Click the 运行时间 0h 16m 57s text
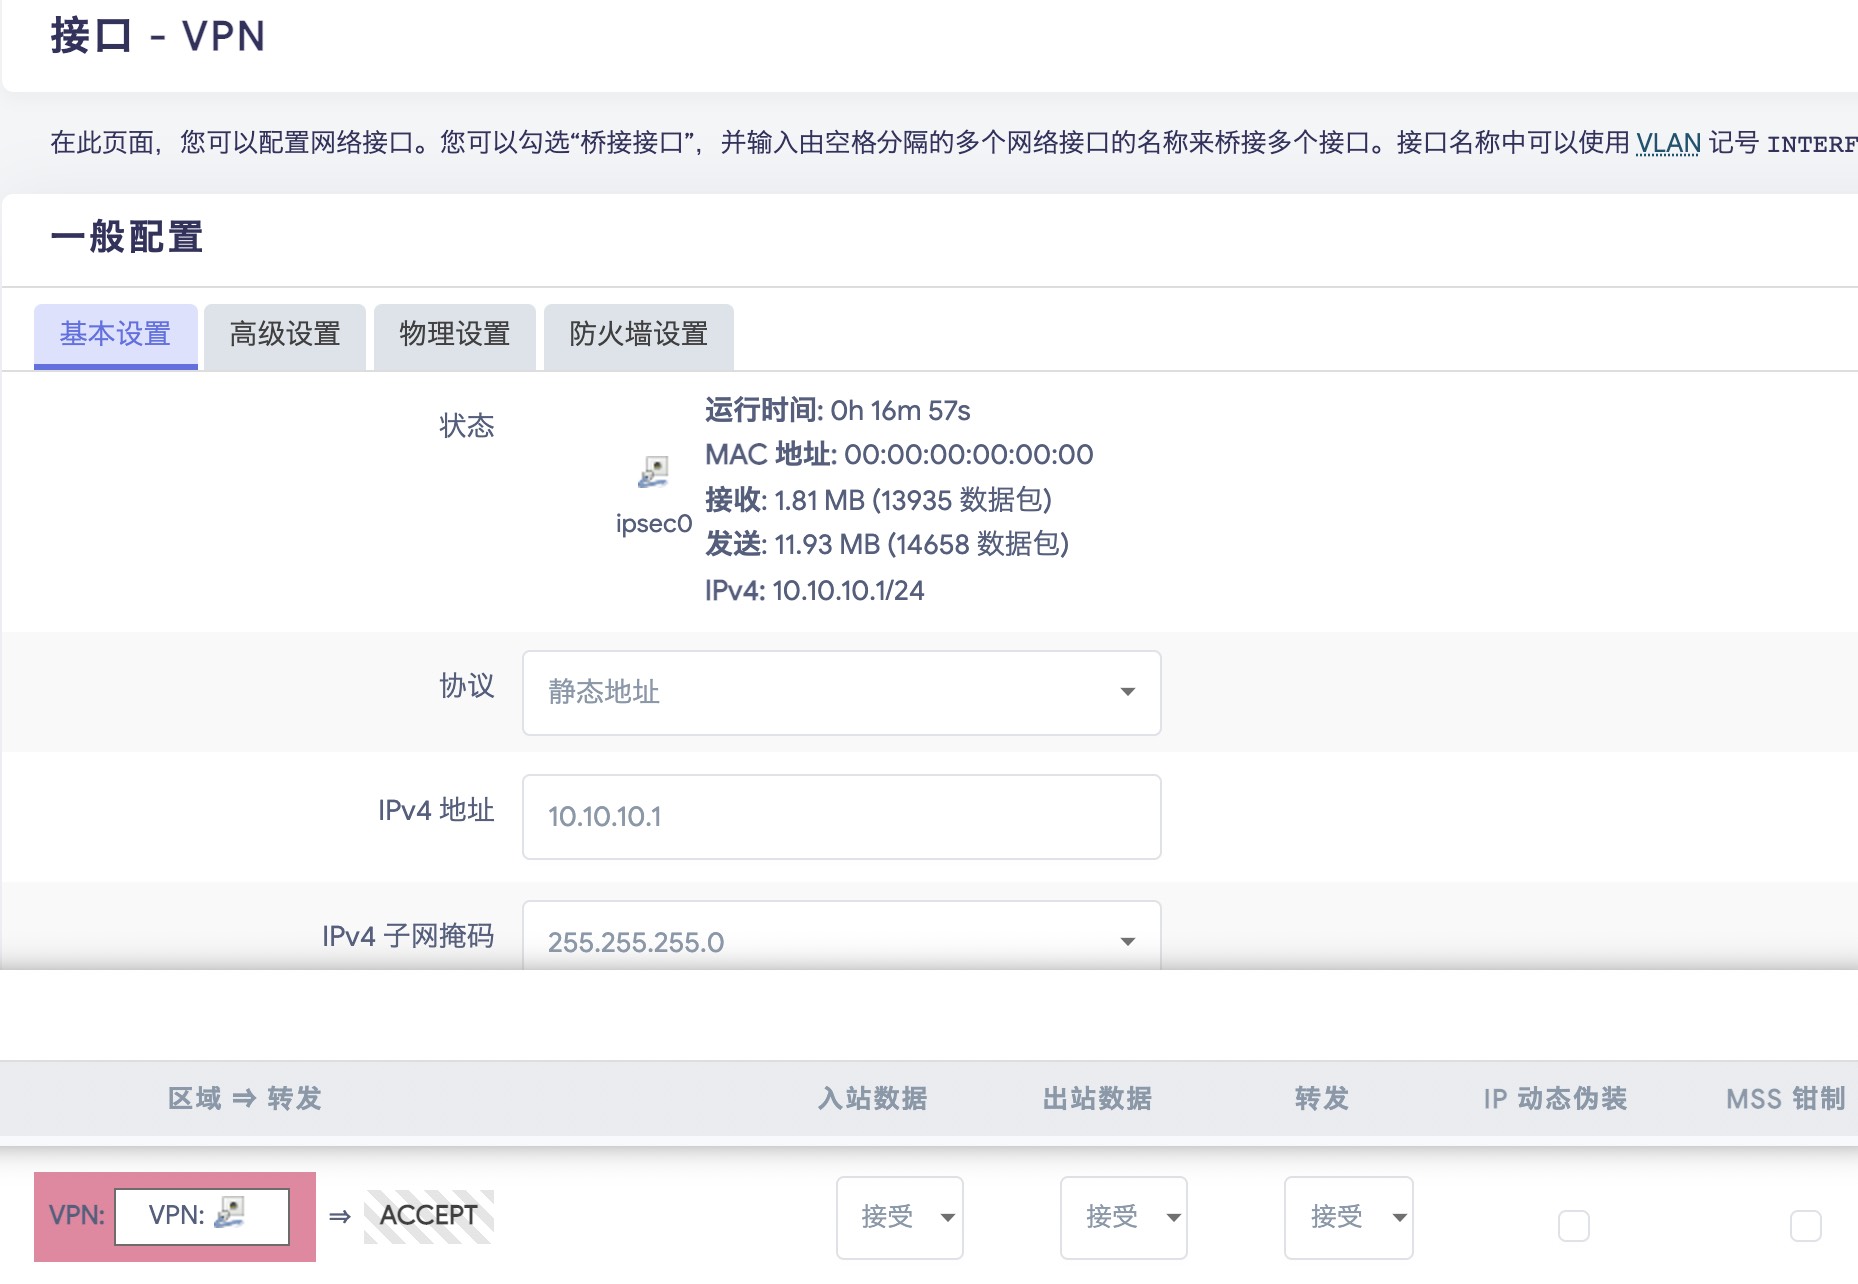 pyautogui.click(x=838, y=410)
